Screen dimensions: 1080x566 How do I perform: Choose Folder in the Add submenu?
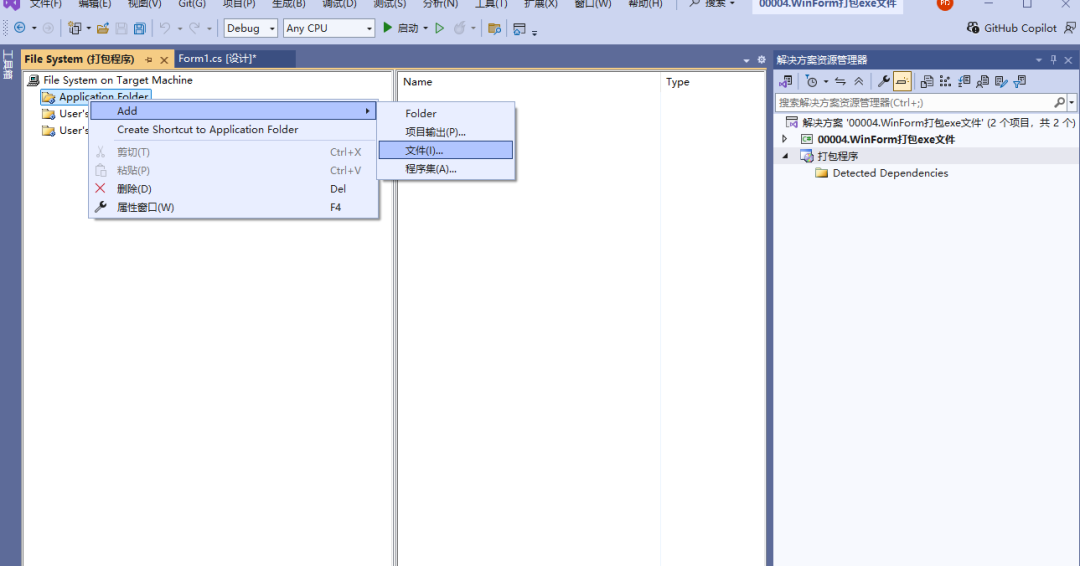click(446, 114)
